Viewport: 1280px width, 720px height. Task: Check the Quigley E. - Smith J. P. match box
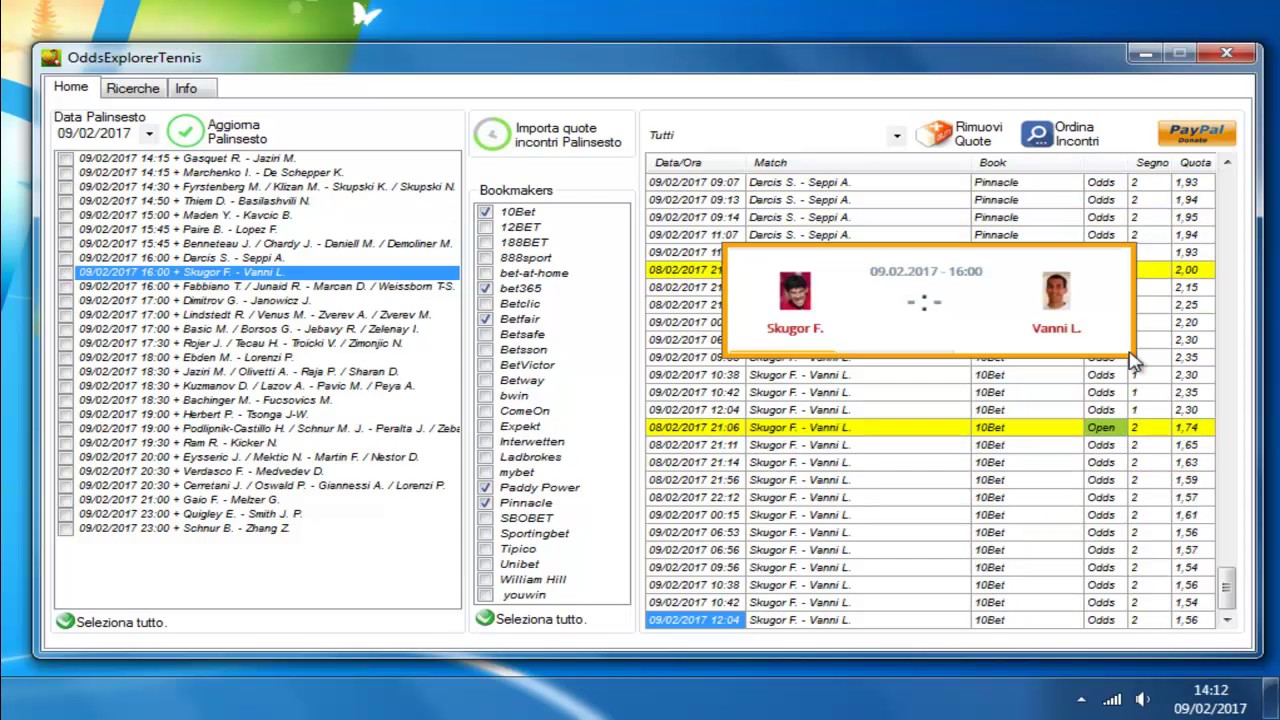[66, 514]
